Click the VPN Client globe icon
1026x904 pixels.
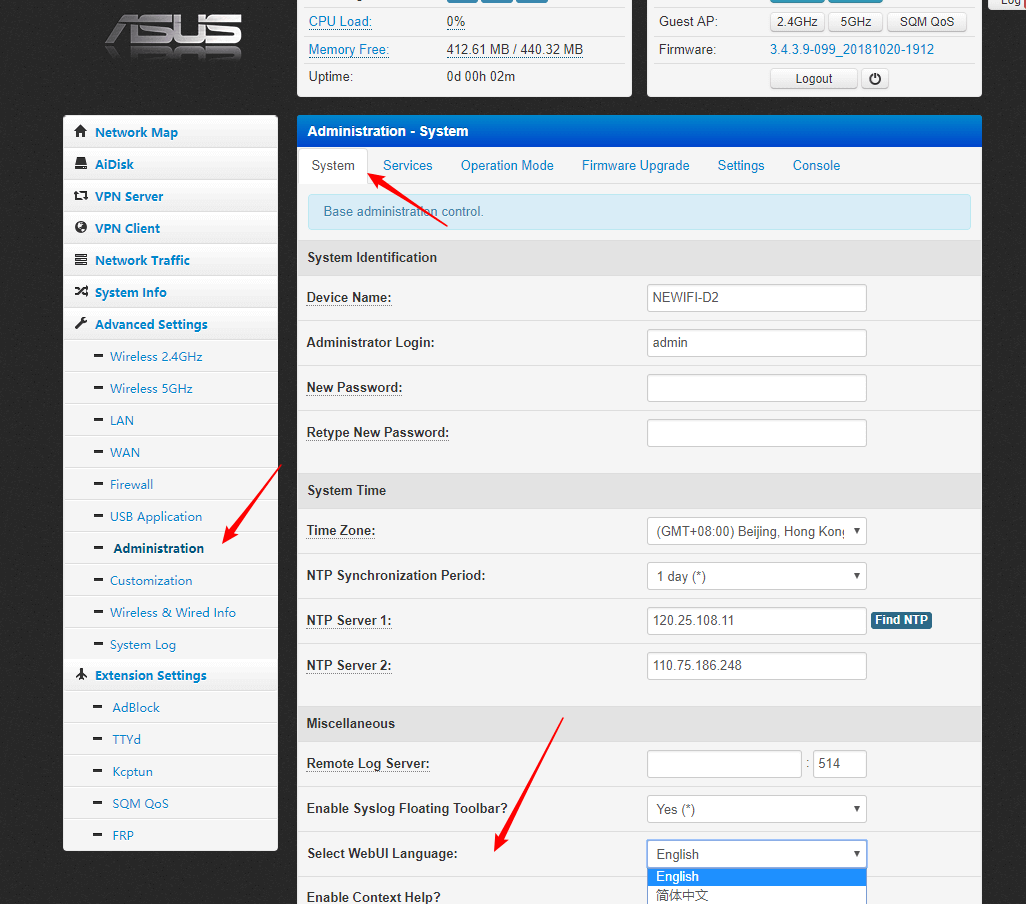point(81,228)
